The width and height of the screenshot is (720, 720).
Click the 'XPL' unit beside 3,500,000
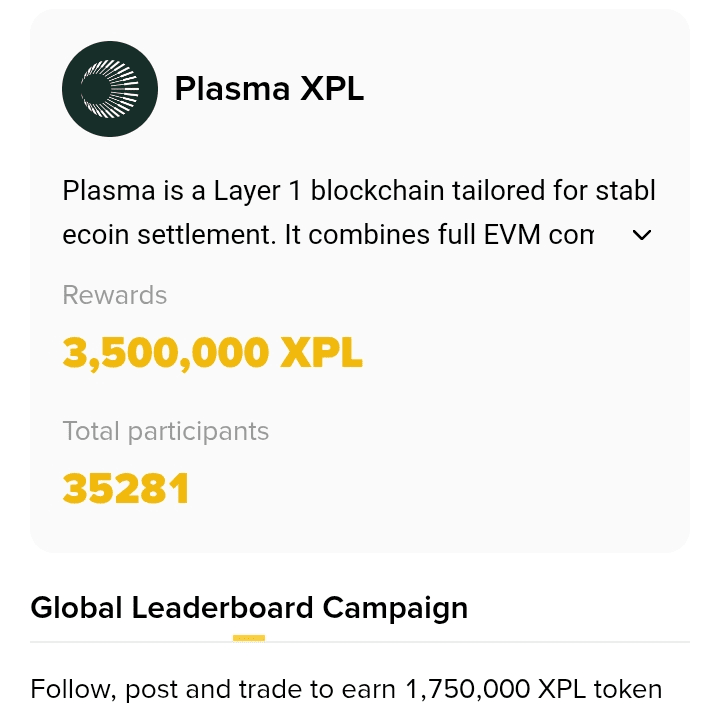(x=321, y=353)
